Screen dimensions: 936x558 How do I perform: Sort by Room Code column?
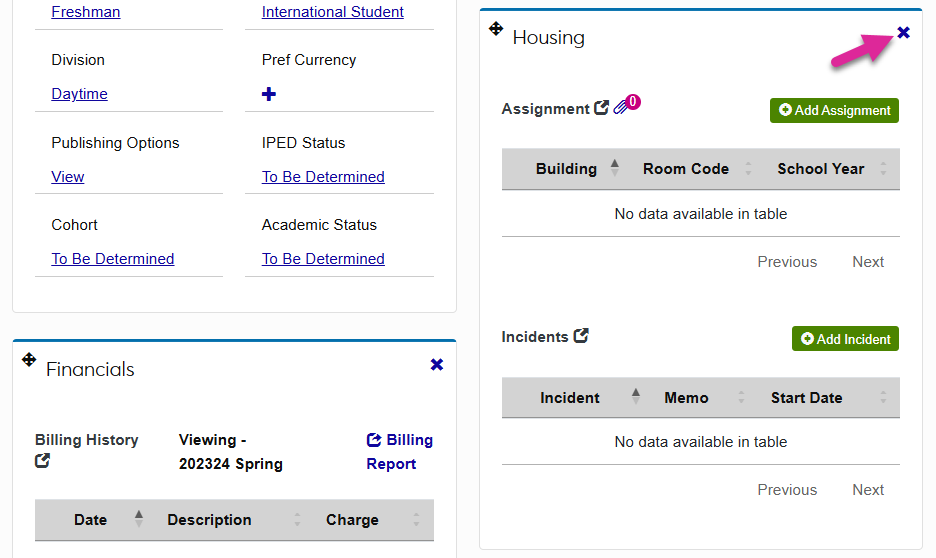click(686, 169)
